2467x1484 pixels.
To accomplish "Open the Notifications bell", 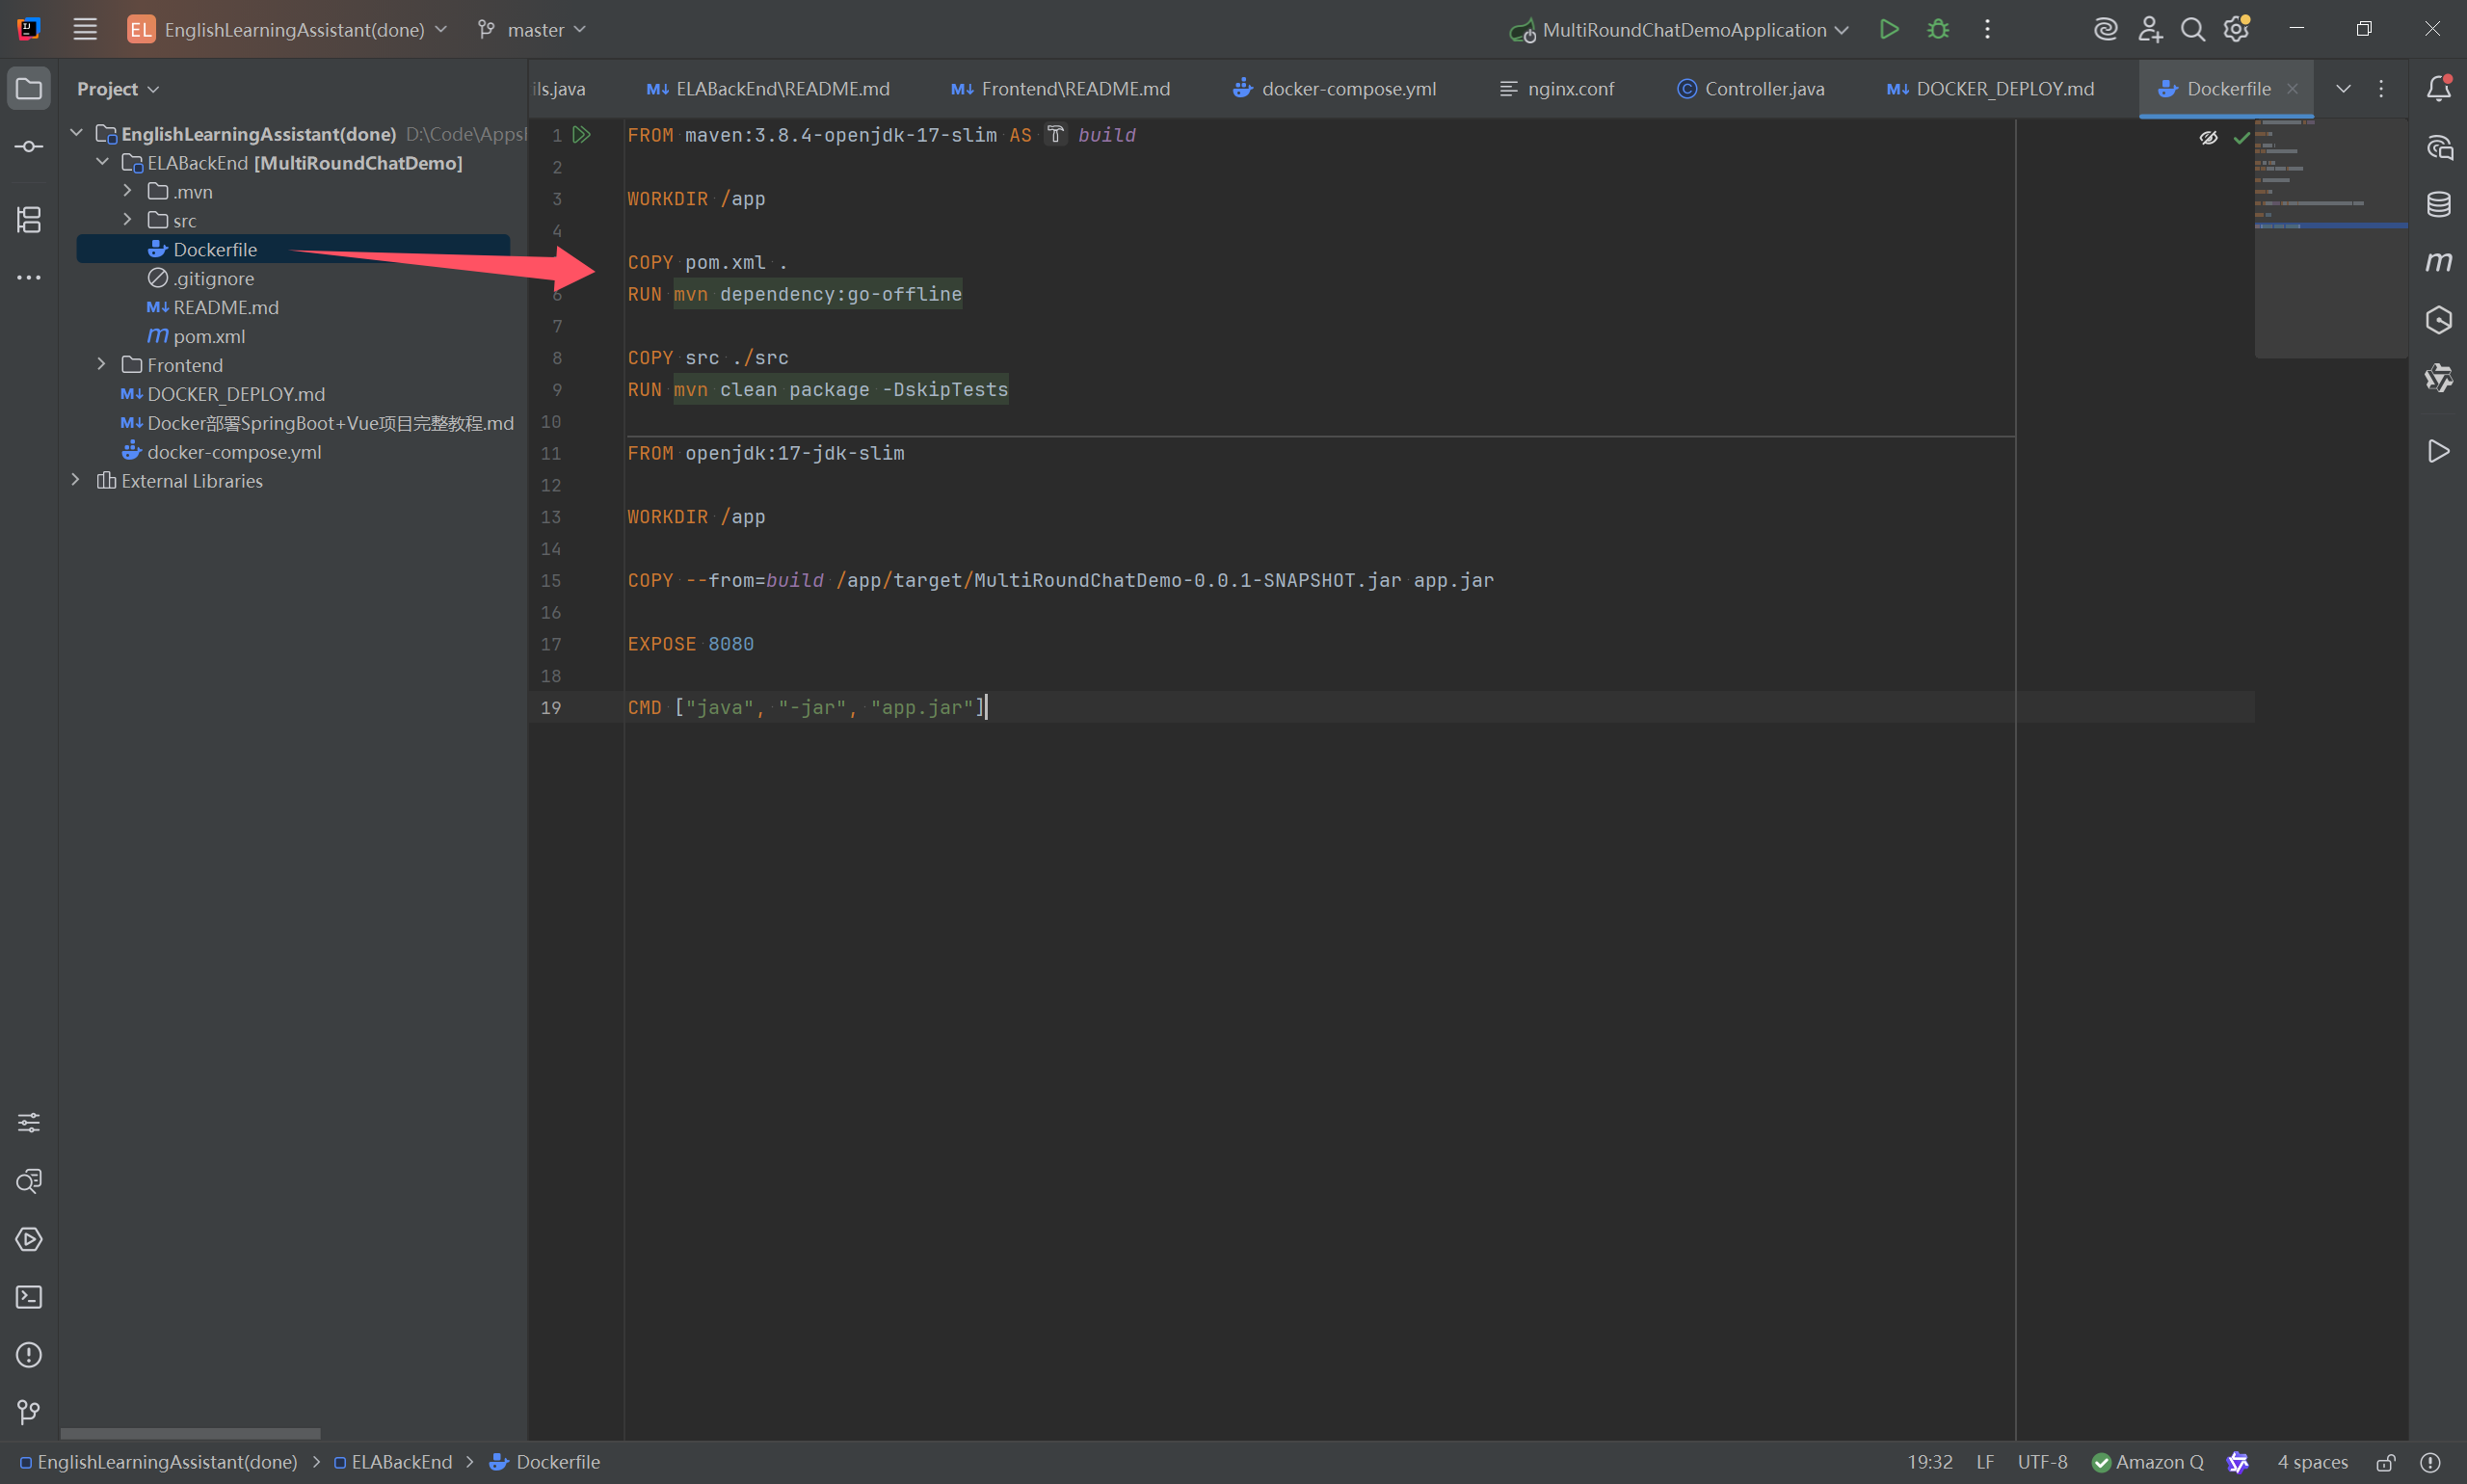I will click(2439, 89).
